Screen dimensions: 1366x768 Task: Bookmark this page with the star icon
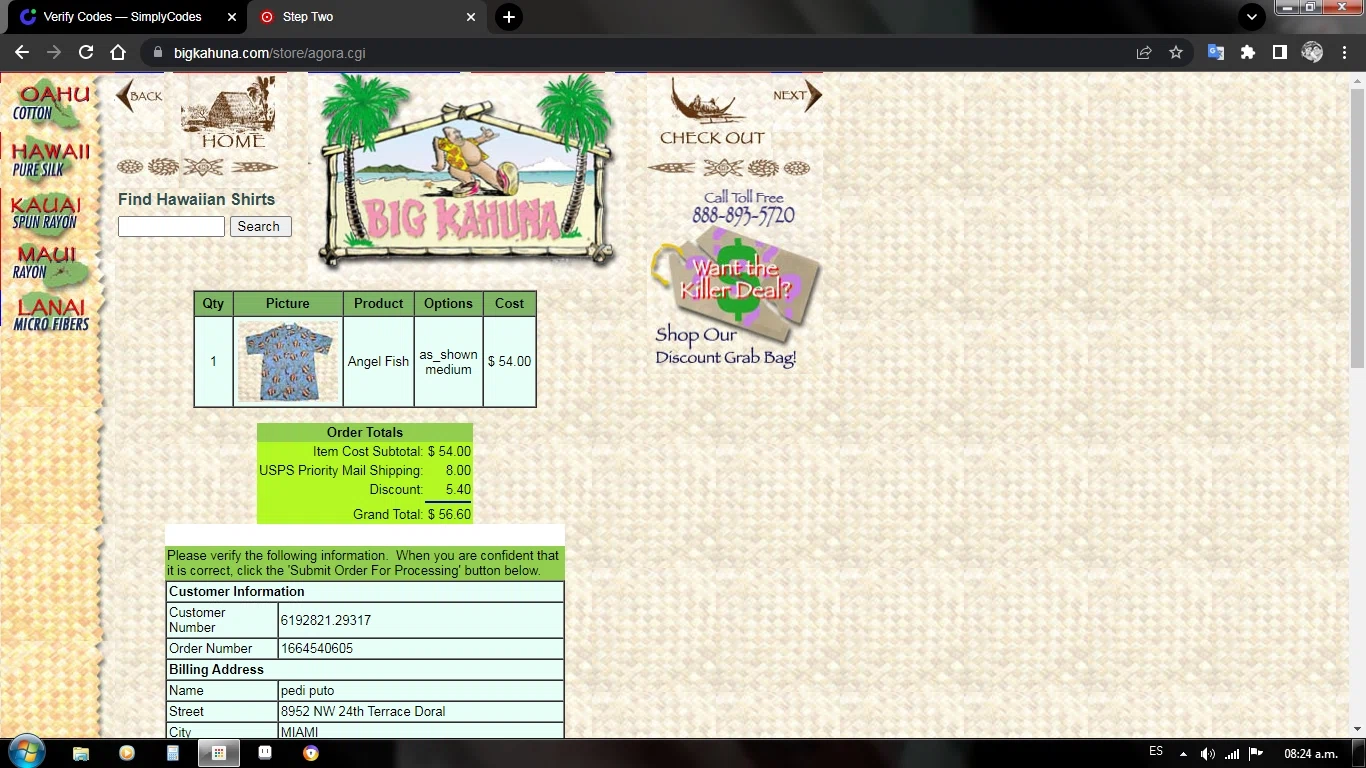[1176, 52]
